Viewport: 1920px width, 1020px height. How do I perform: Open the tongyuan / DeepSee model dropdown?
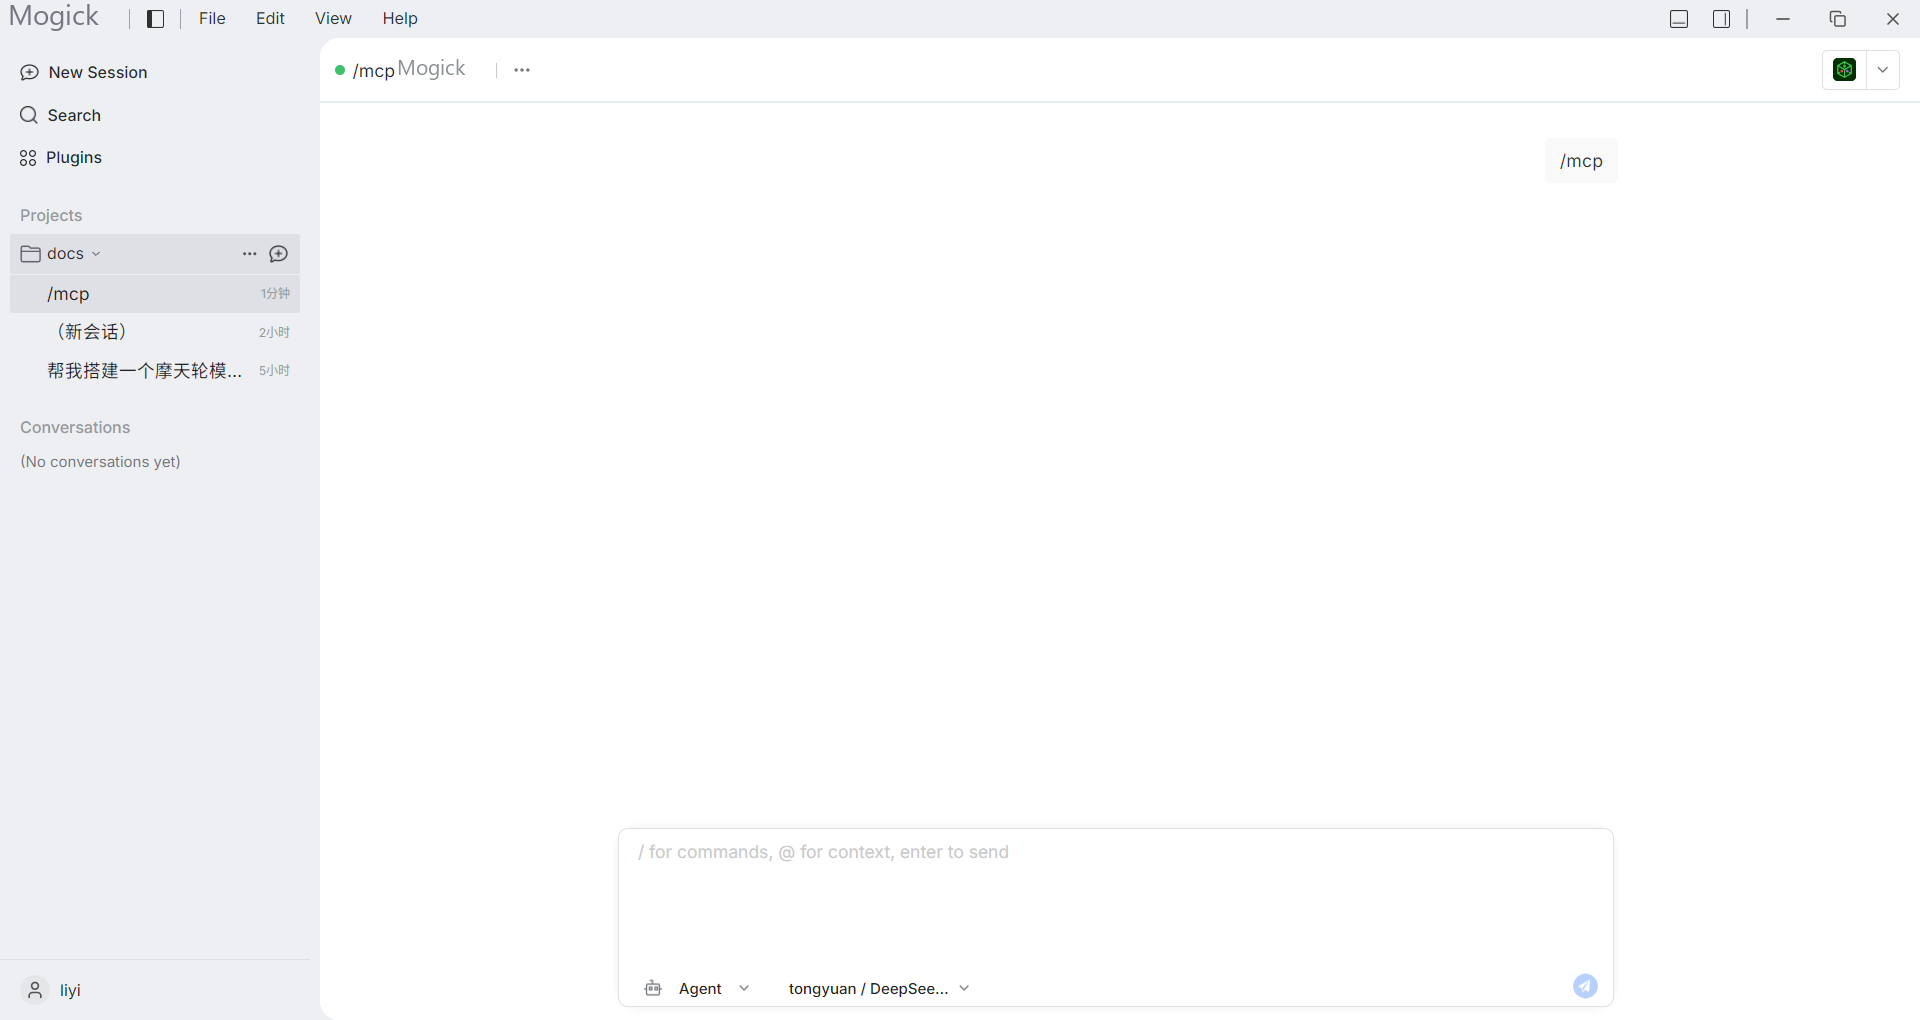(879, 988)
